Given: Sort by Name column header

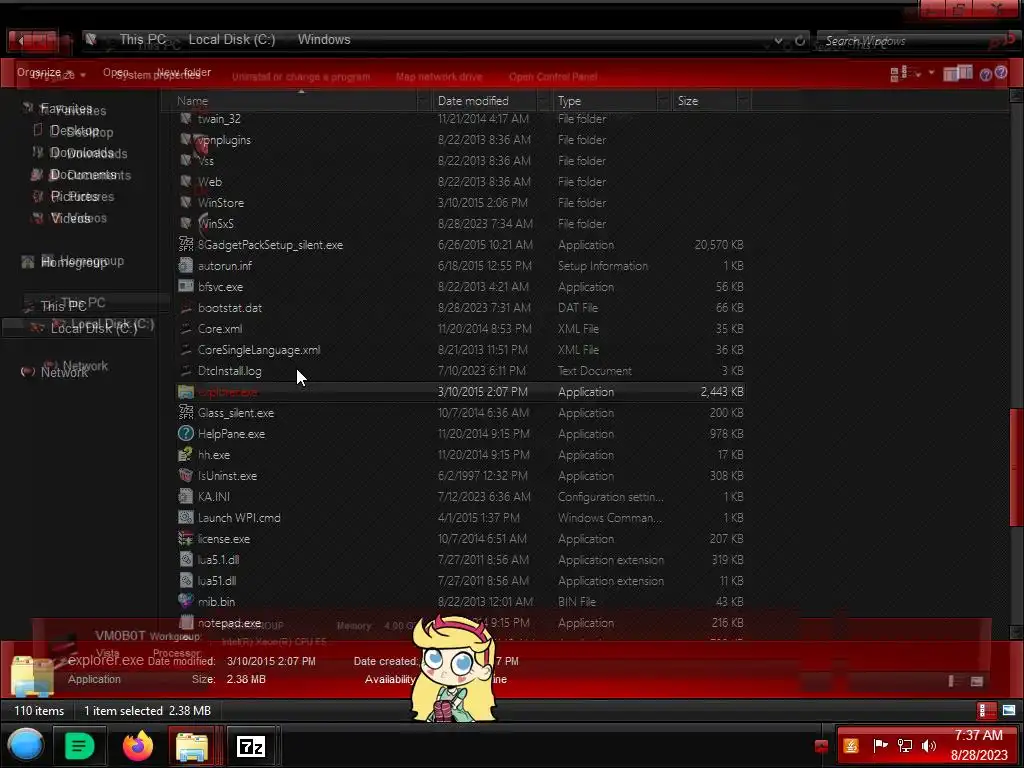Looking at the screenshot, I should pyautogui.click(x=192, y=101).
